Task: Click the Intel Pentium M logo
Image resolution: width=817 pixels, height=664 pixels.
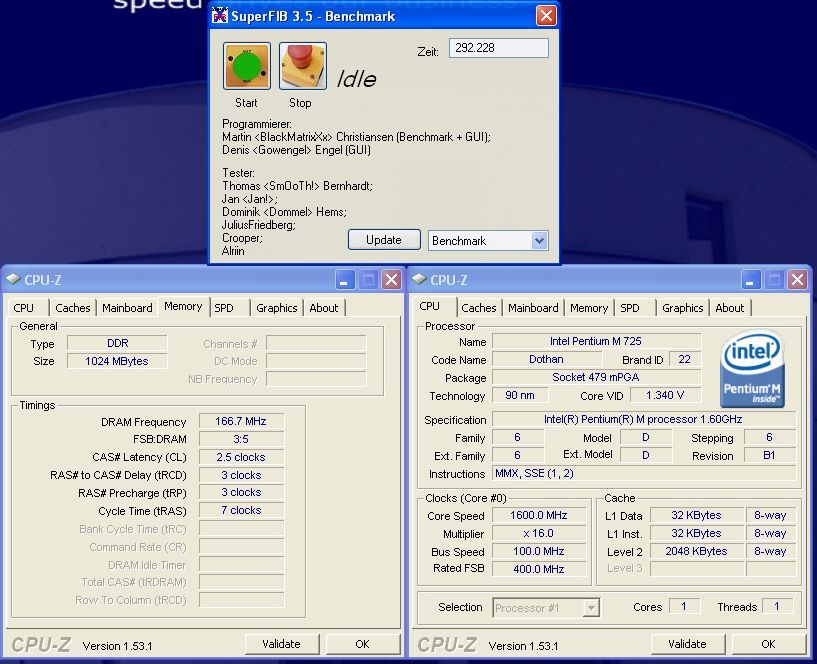Action: (x=753, y=370)
